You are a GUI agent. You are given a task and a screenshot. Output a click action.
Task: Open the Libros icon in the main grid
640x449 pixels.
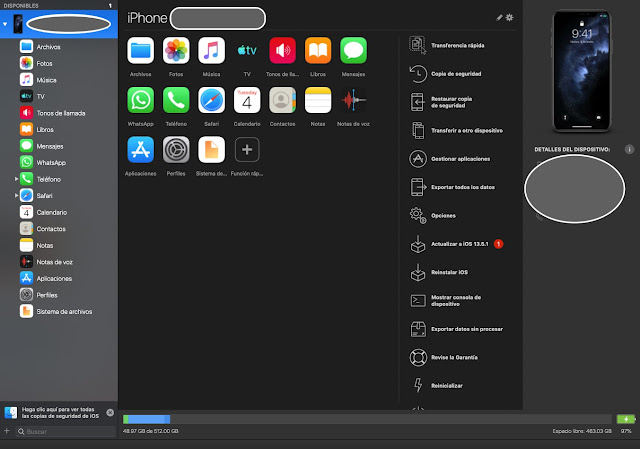(x=318, y=51)
